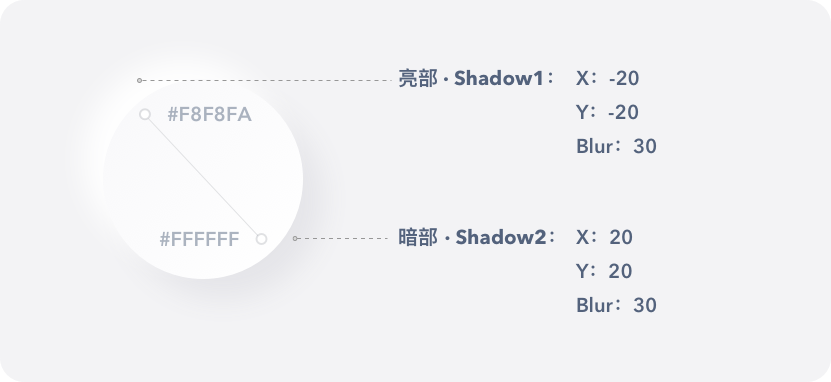Select the #F8F8FA color label
The height and width of the screenshot is (382, 831).
[209, 114]
